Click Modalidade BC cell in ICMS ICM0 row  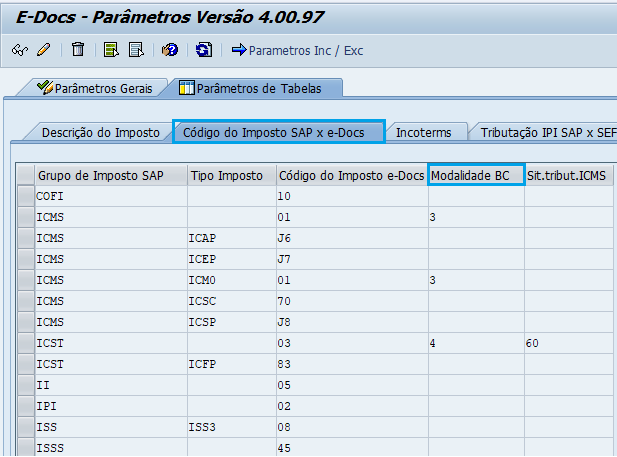(x=476, y=280)
